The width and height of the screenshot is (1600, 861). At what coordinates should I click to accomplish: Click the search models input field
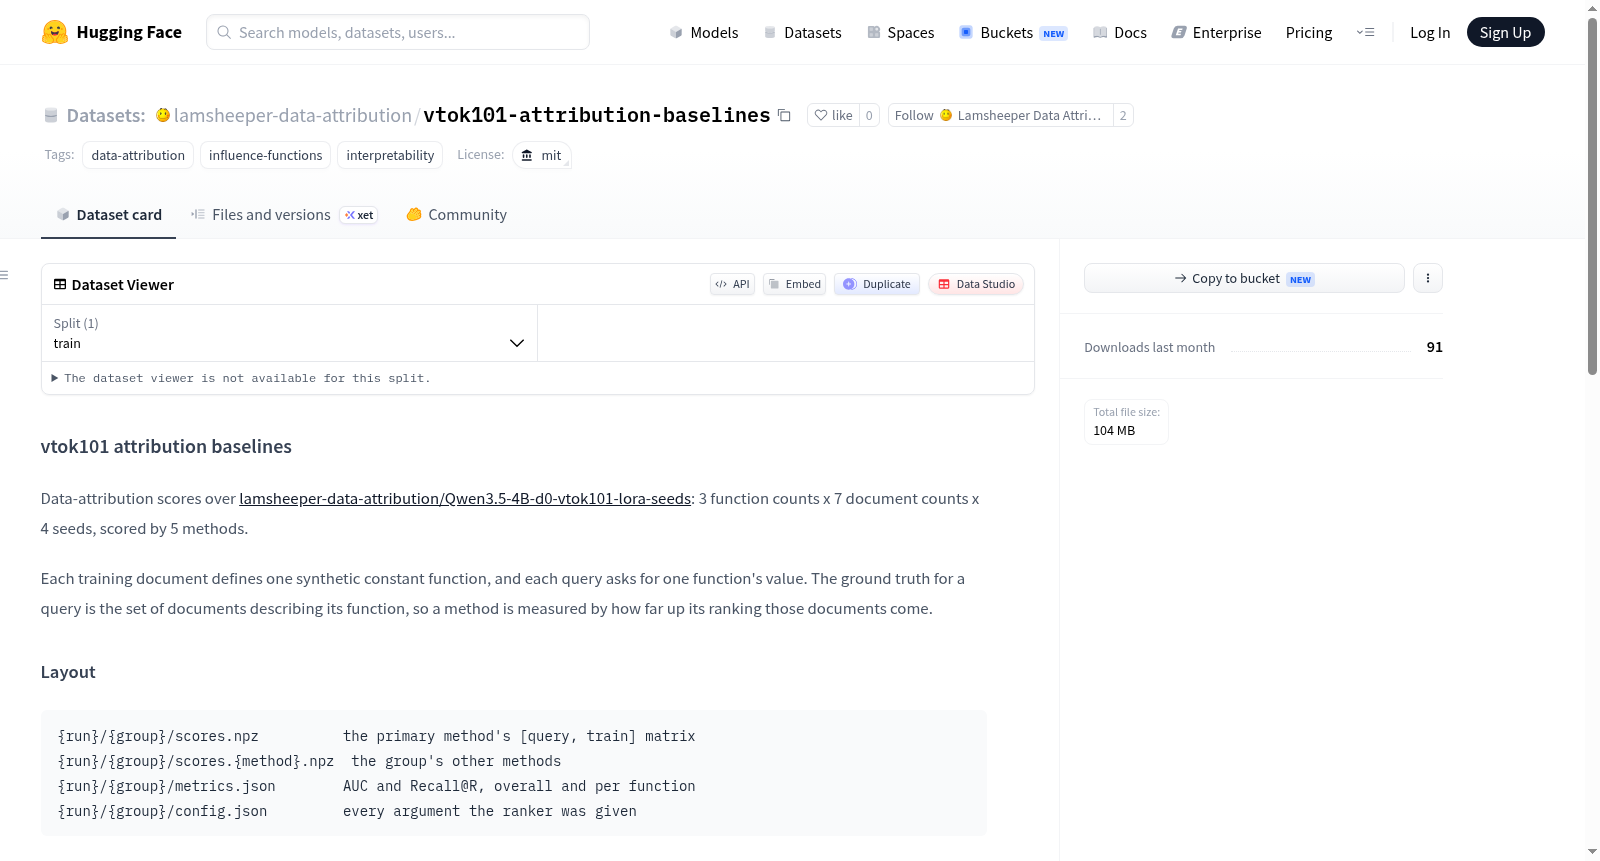tap(398, 32)
